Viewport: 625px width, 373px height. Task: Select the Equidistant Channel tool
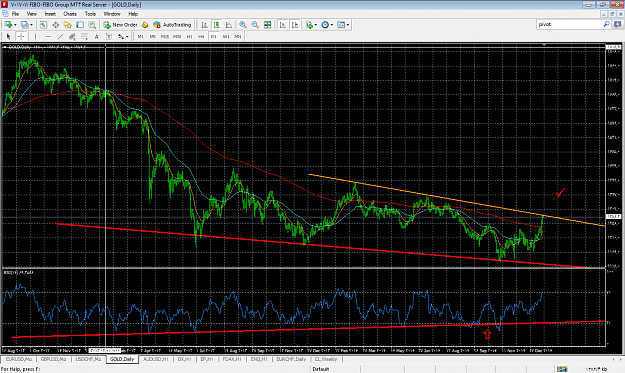click(72, 36)
